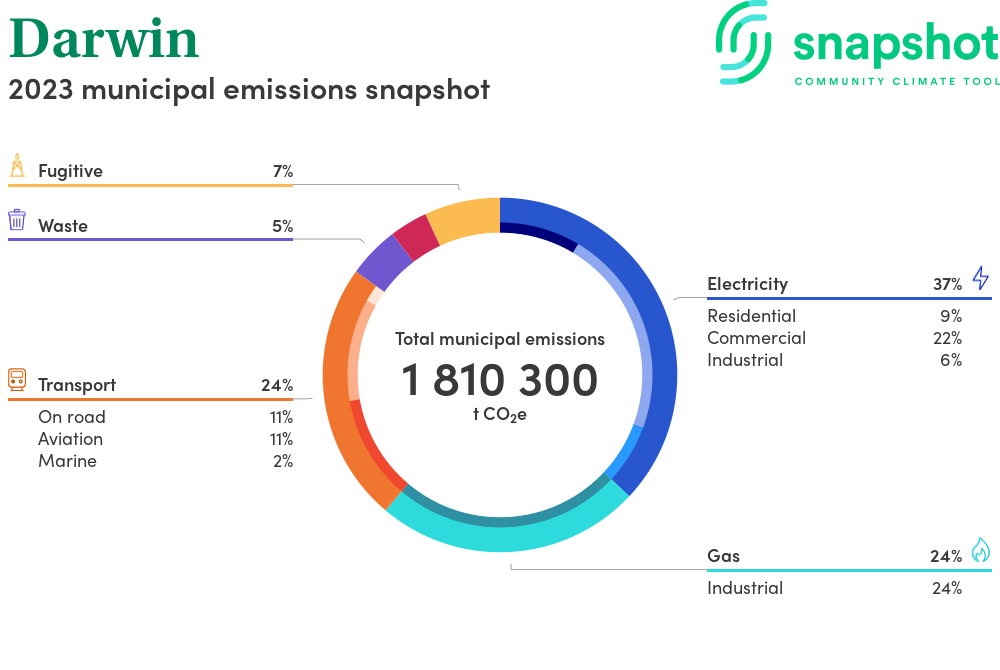Click the total emissions 1 810 300 figure
The image size is (1000, 670).
point(499,381)
